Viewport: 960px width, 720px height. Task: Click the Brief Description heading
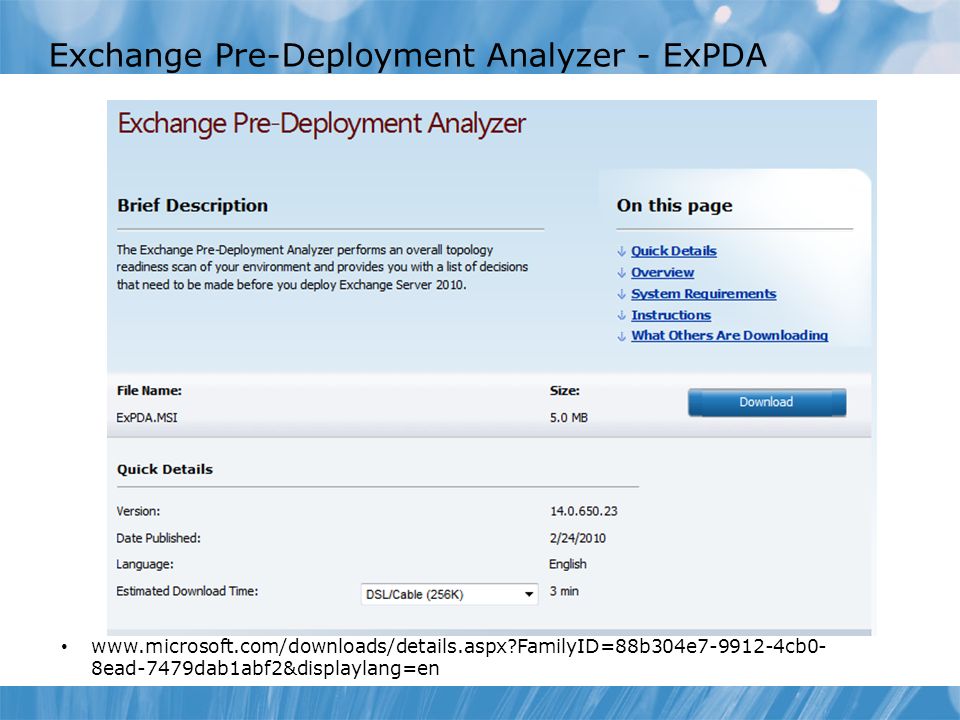192,206
